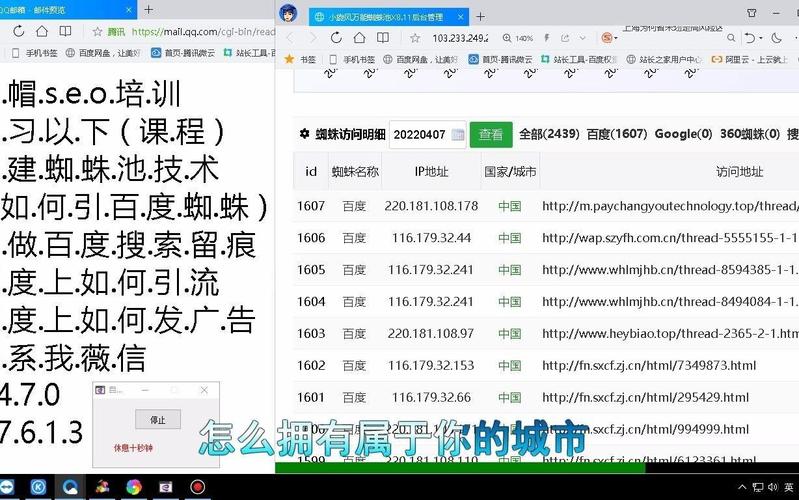The height and width of the screenshot is (500, 799).
Task: Open the fn.sxcf.zj.cn 7349873.html URL
Action: (649, 365)
